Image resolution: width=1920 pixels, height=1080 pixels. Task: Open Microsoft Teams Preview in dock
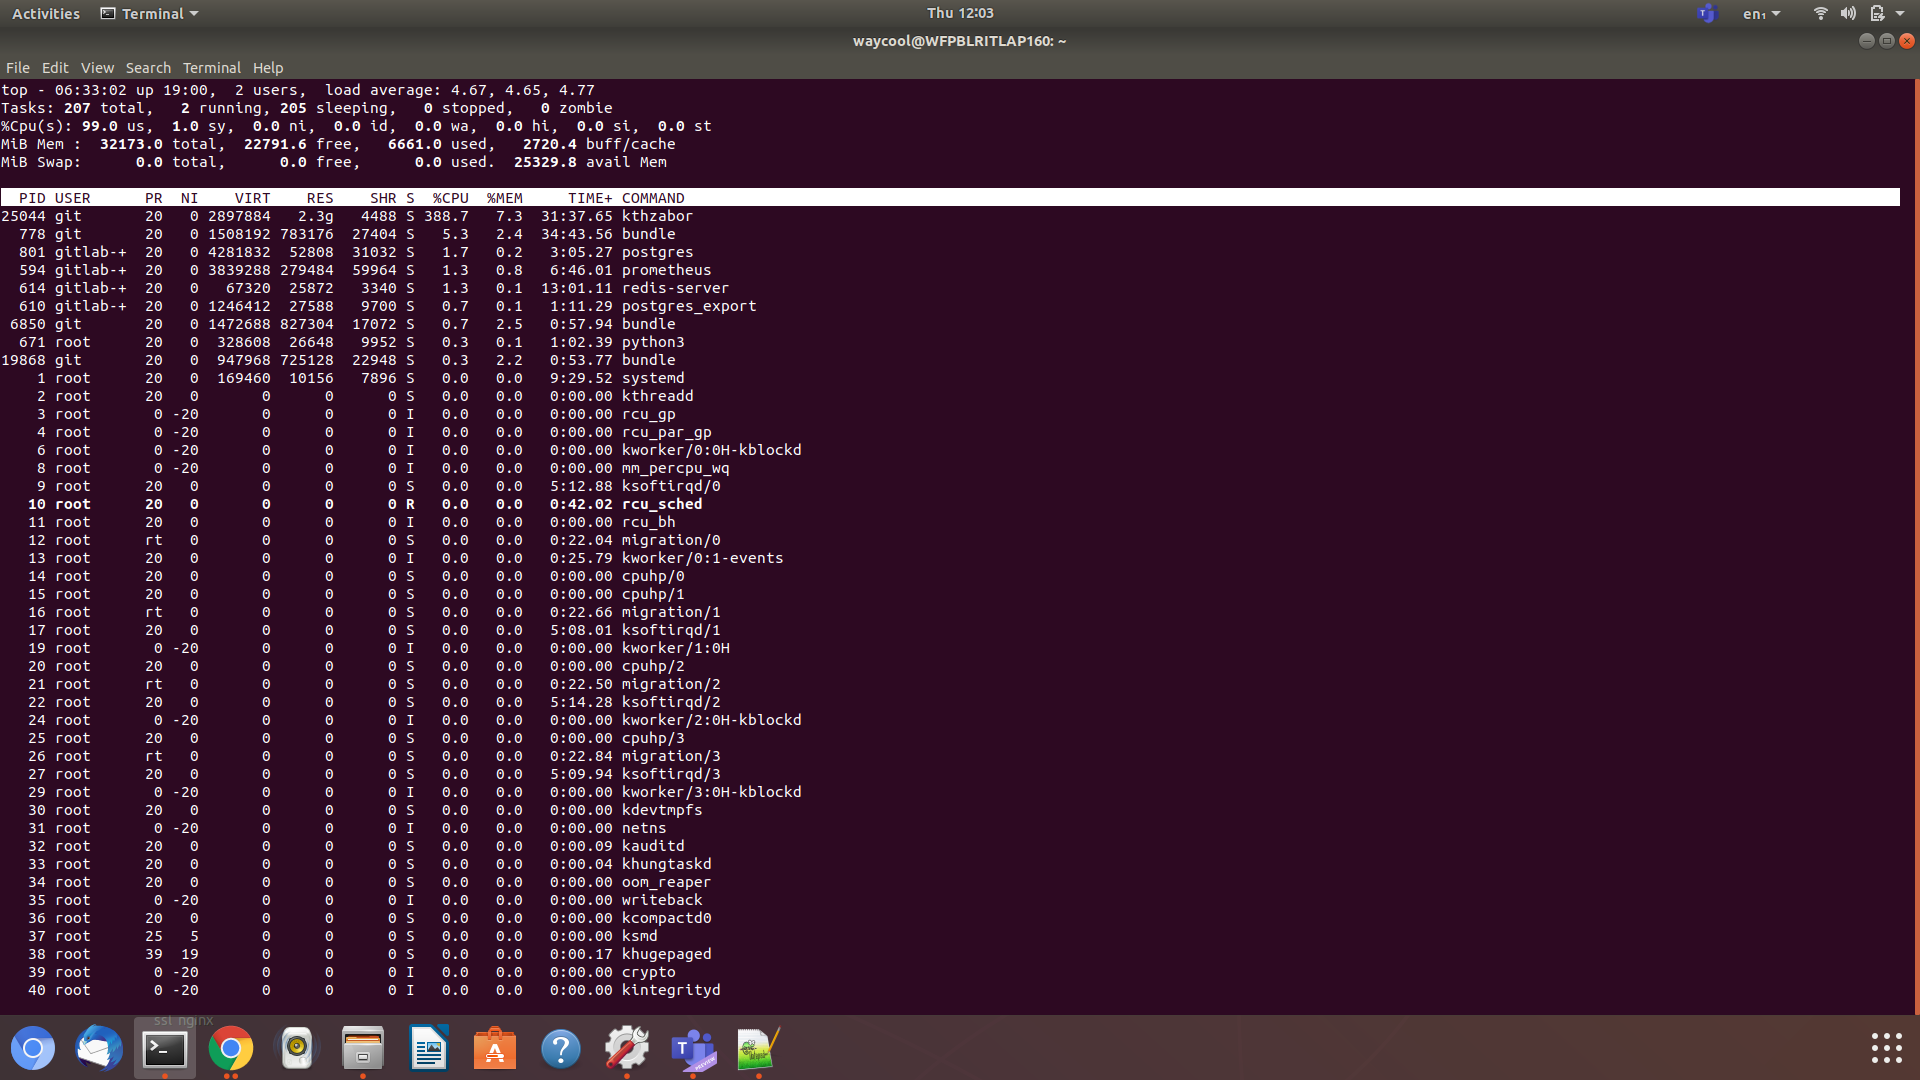coord(693,1049)
